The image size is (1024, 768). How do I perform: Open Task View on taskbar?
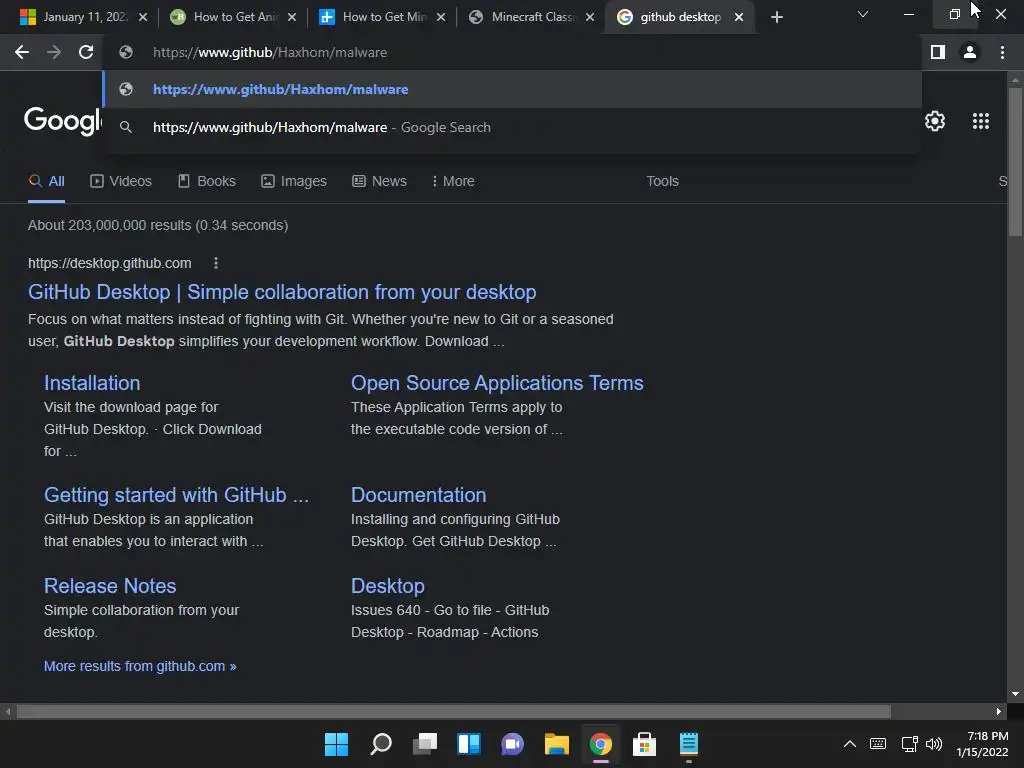[x=425, y=744]
